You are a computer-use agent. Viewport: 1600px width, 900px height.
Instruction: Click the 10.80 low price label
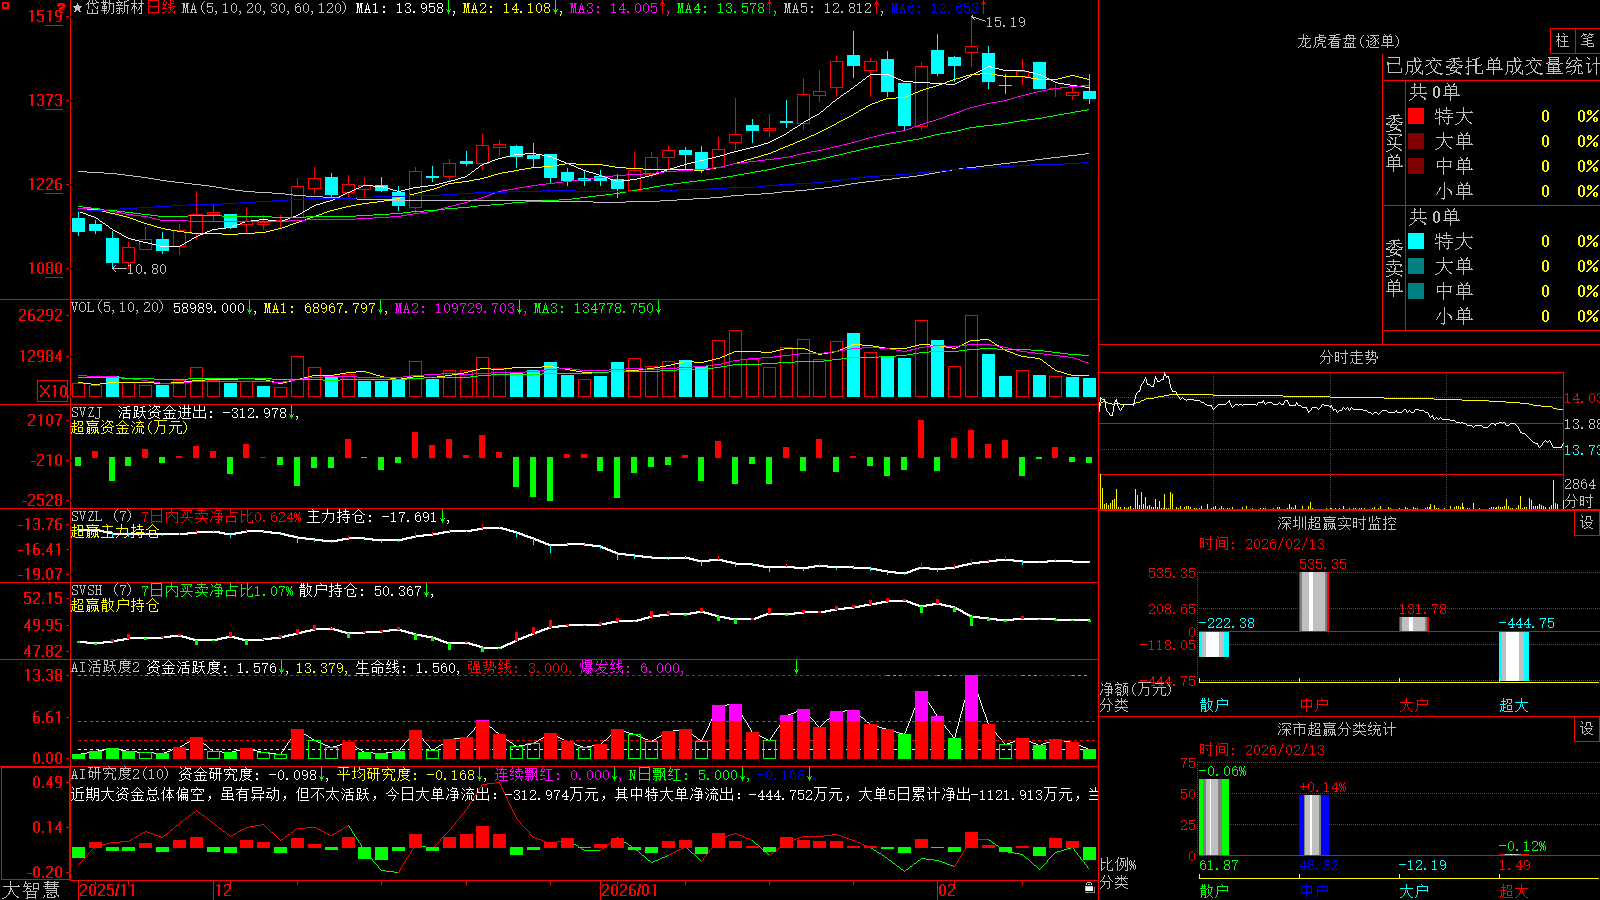tap(147, 269)
